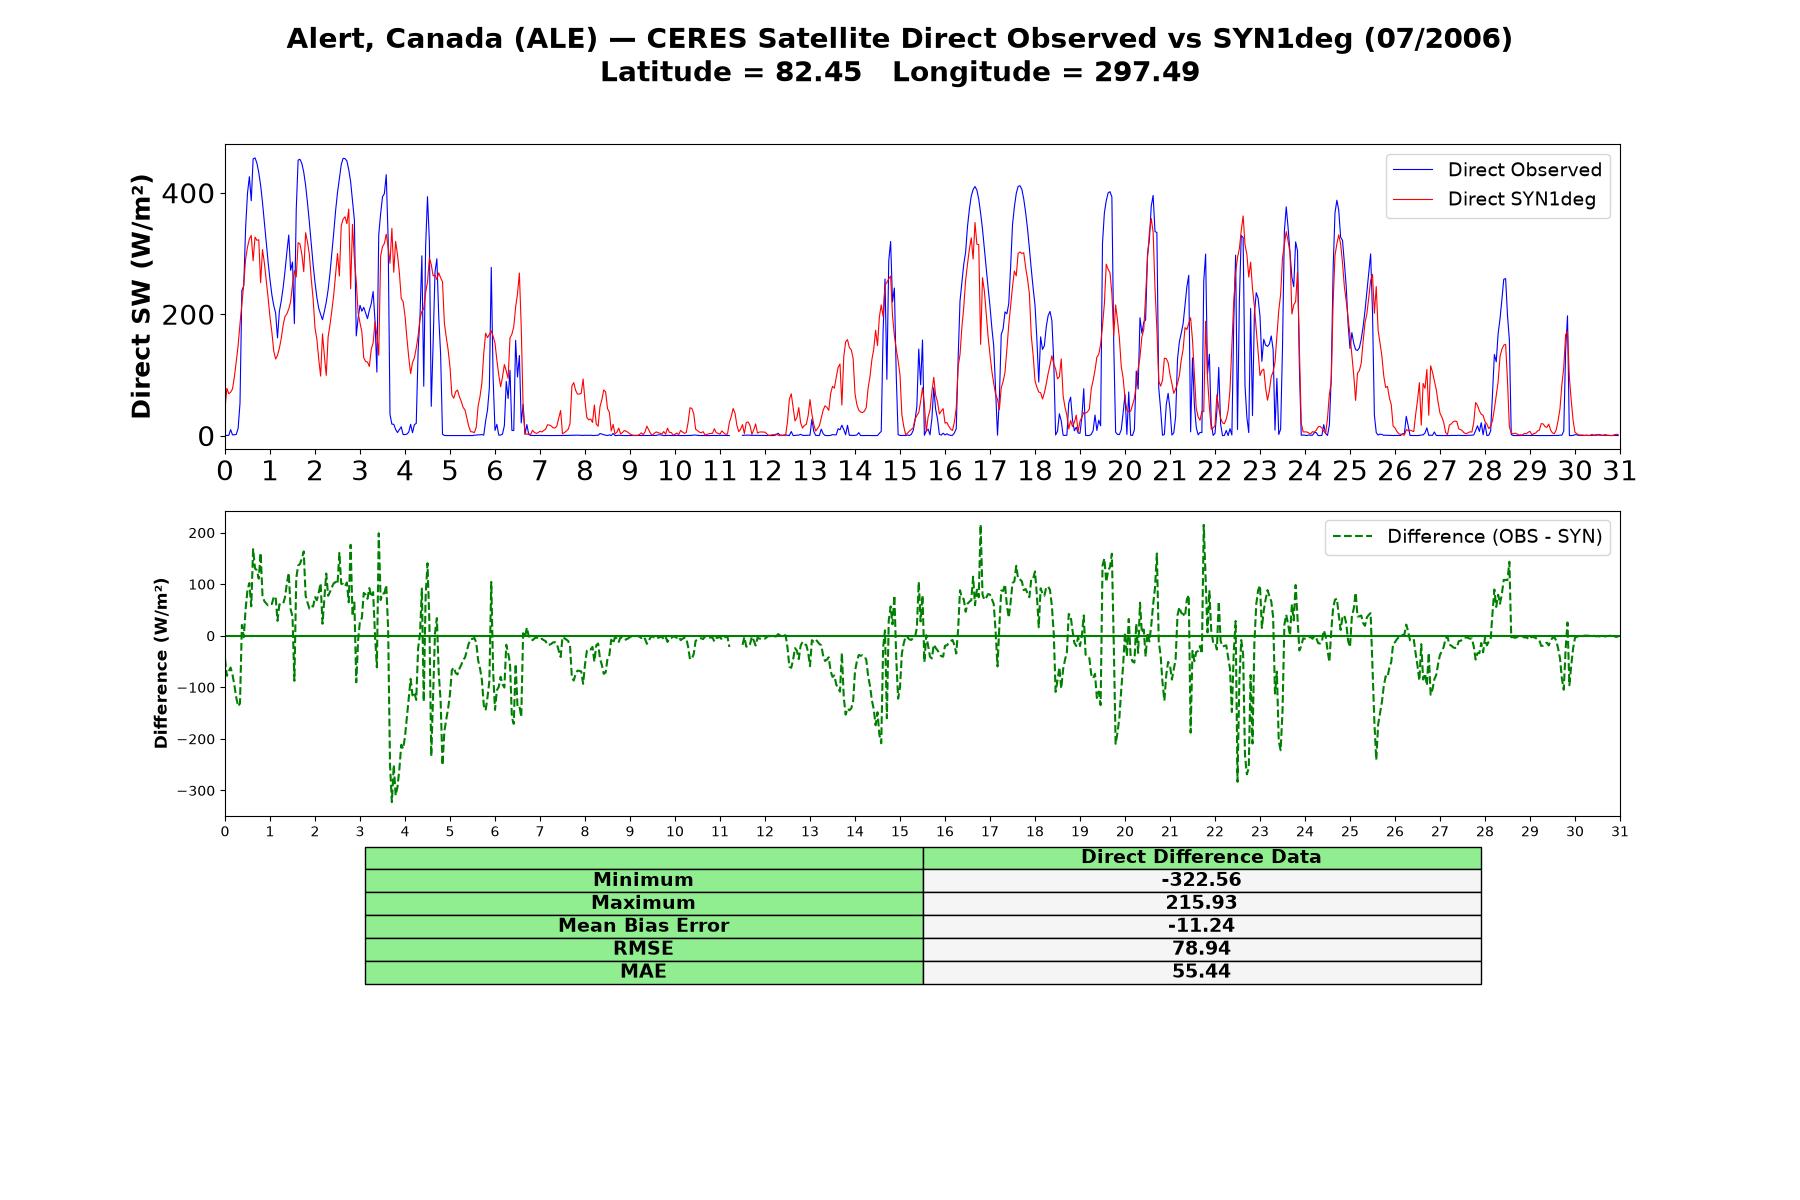1800x1200 pixels.
Task: Click the Direct SW (W/m²) axis label
Action: 141,297
